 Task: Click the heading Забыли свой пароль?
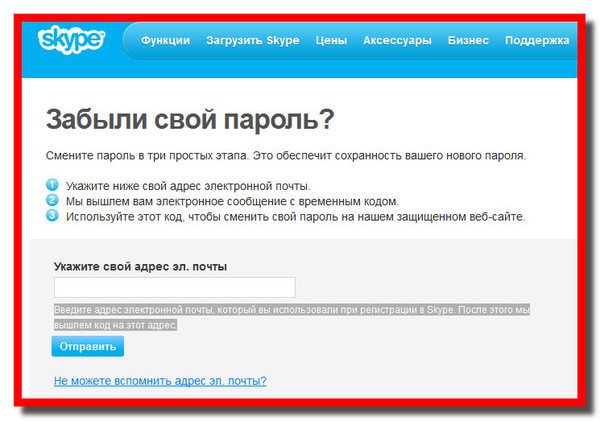click(x=190, y=120)
